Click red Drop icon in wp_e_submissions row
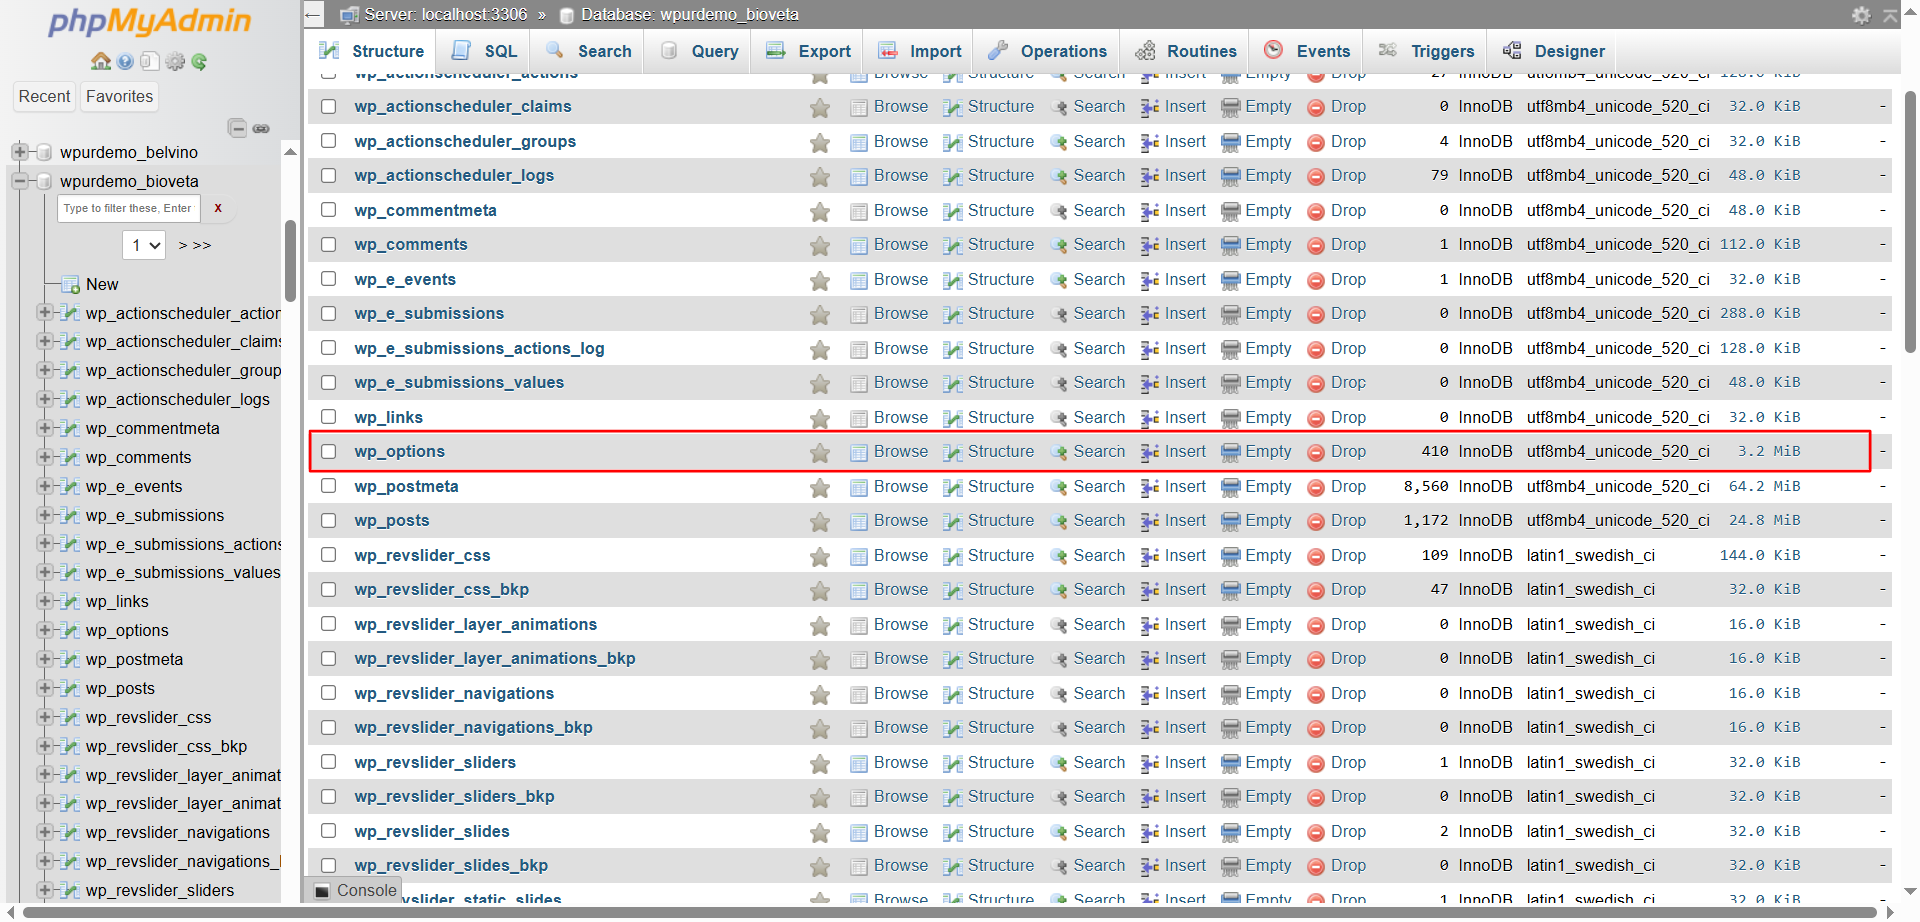Image resolution: width=1920 pixels, height=922 pixels. [x=1316, y=315]
